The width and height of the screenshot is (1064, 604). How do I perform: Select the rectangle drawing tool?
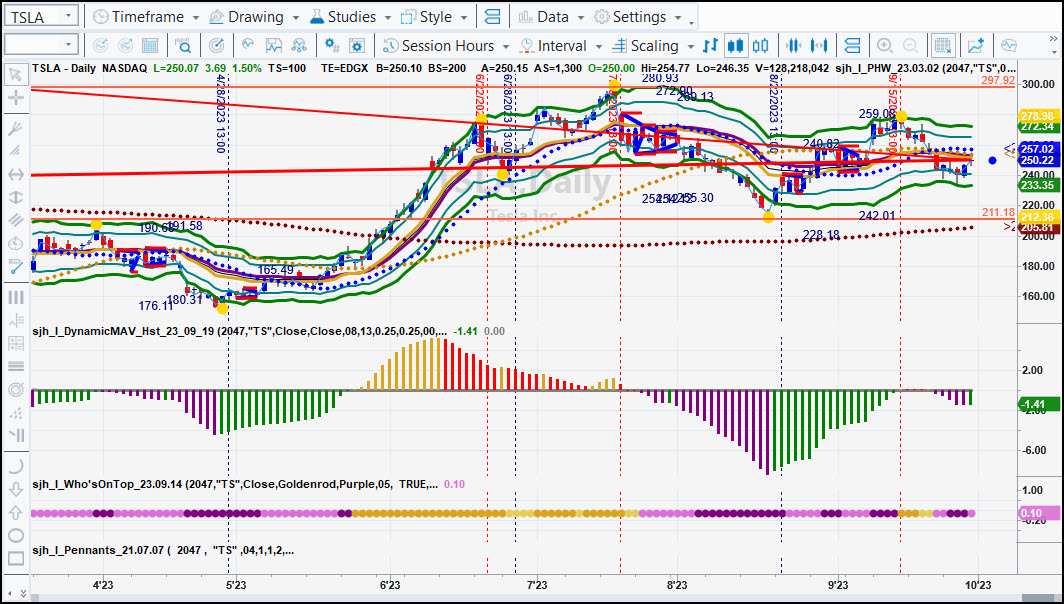(16, 559)
